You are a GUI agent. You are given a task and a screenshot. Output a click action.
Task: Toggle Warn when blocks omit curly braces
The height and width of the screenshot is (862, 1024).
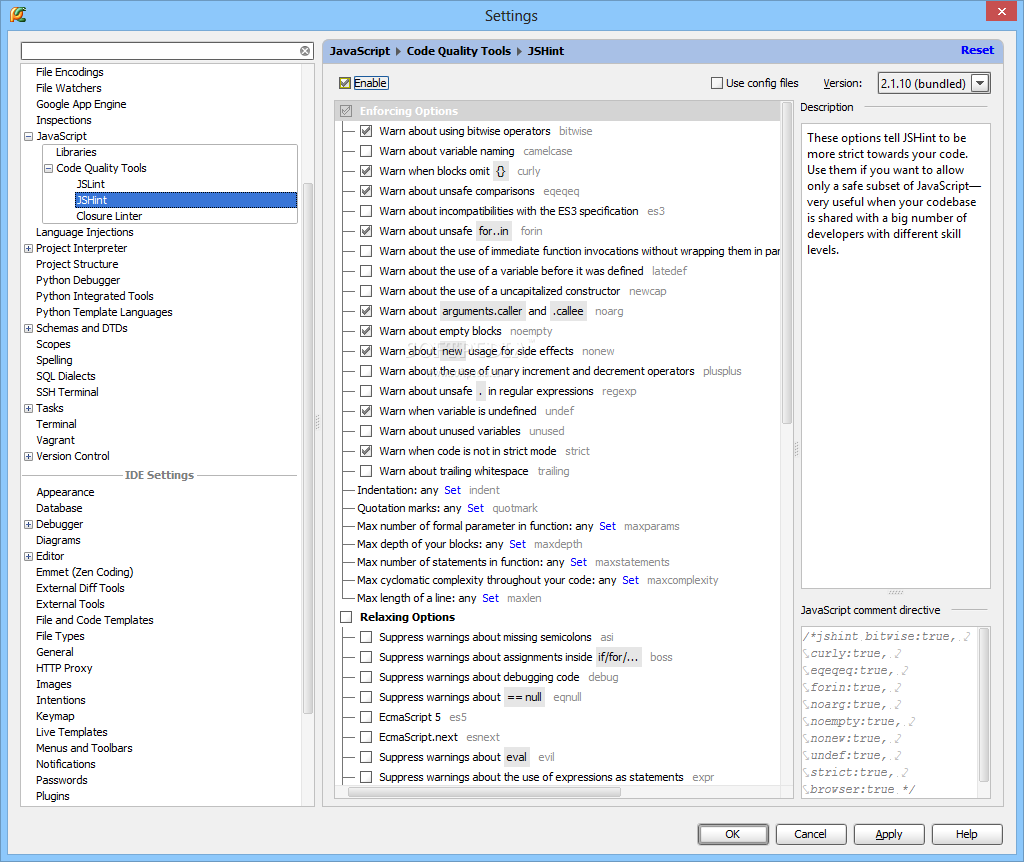(x=366, y=171)
